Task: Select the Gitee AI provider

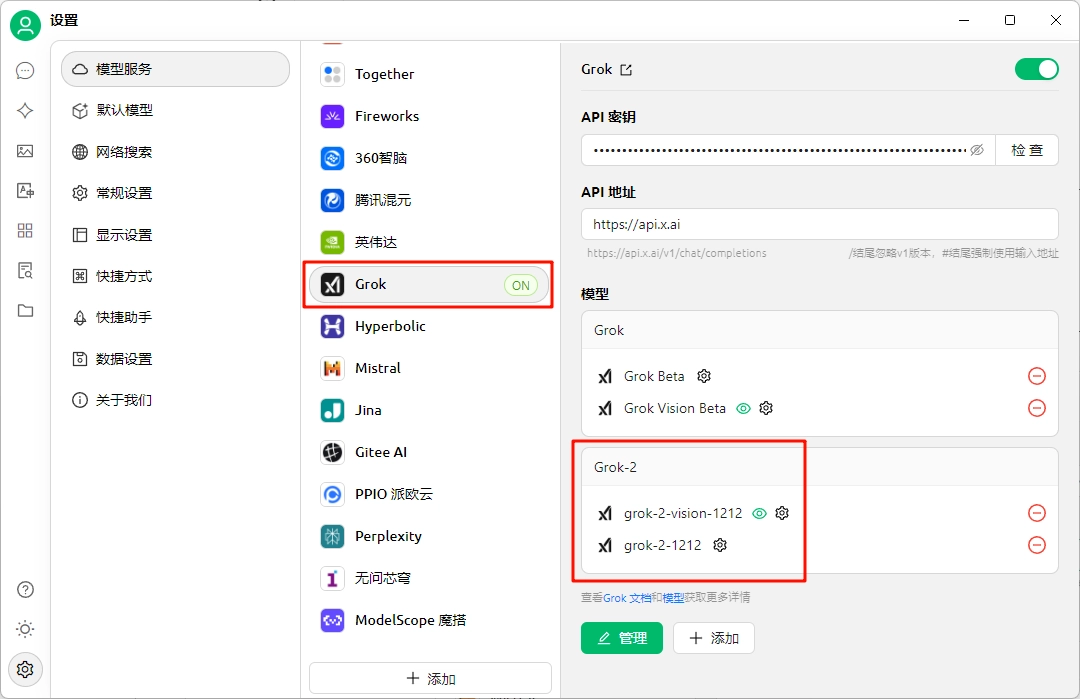Action: point(430,452)
